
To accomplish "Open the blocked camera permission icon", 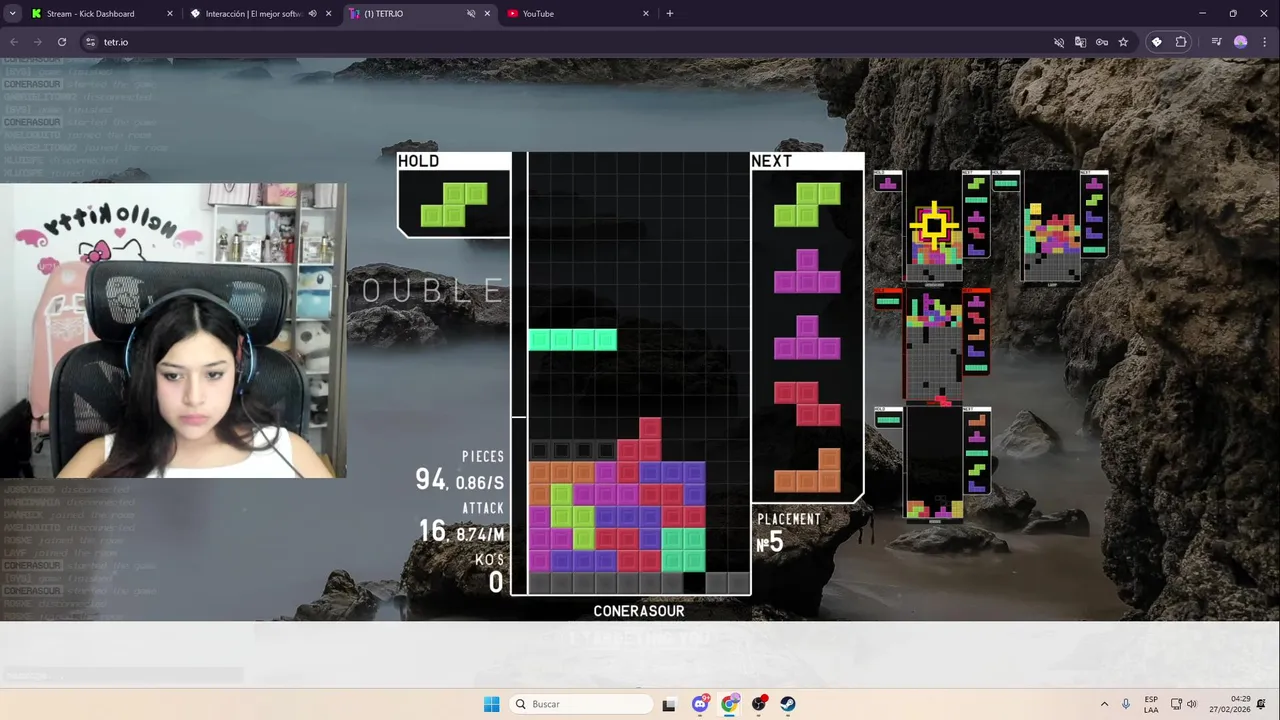I will tap(1059, 42).
